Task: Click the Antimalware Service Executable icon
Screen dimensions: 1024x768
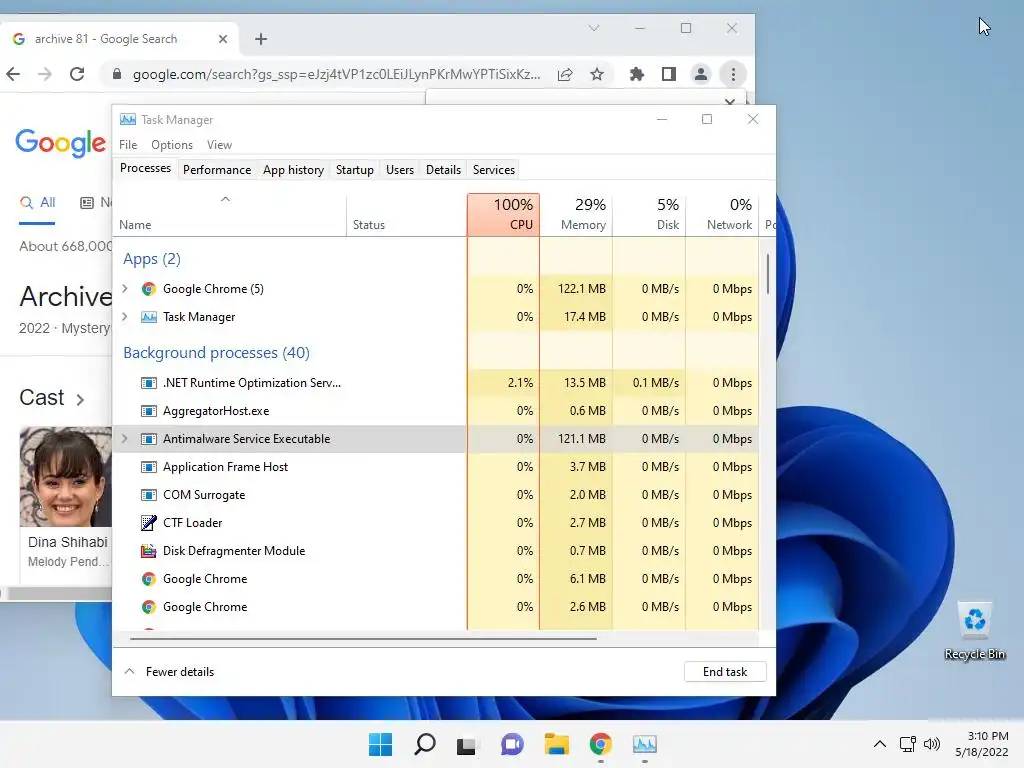Action: [149, 439]
